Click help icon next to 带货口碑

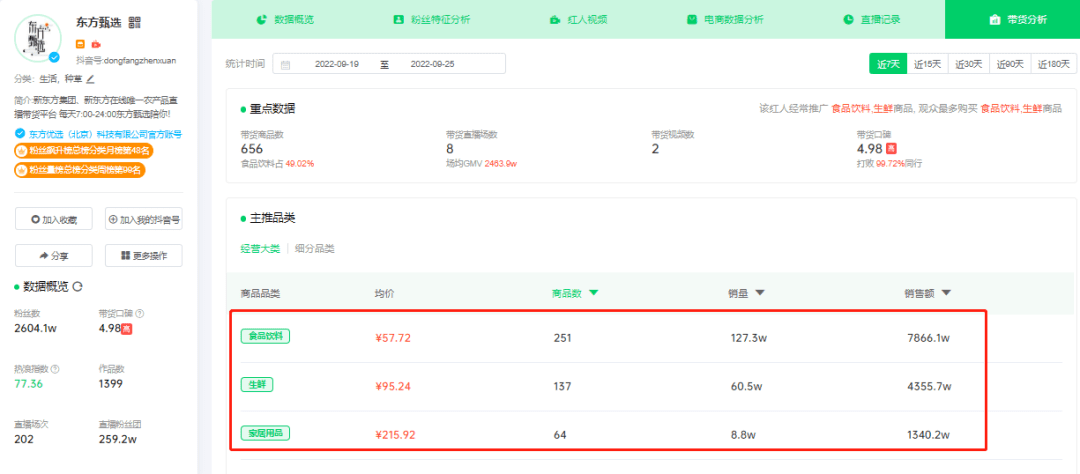(x=140, y=313)
